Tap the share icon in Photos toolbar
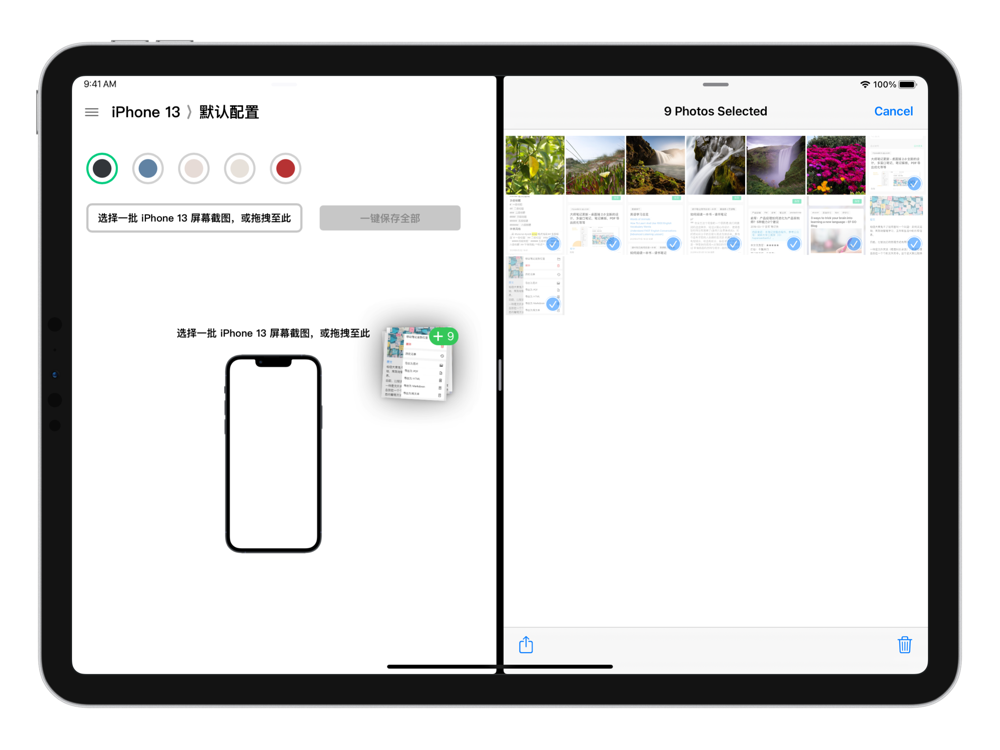The width and height of the screenshot is (1000, 750). pyautogui.click(x=526, y=645)
